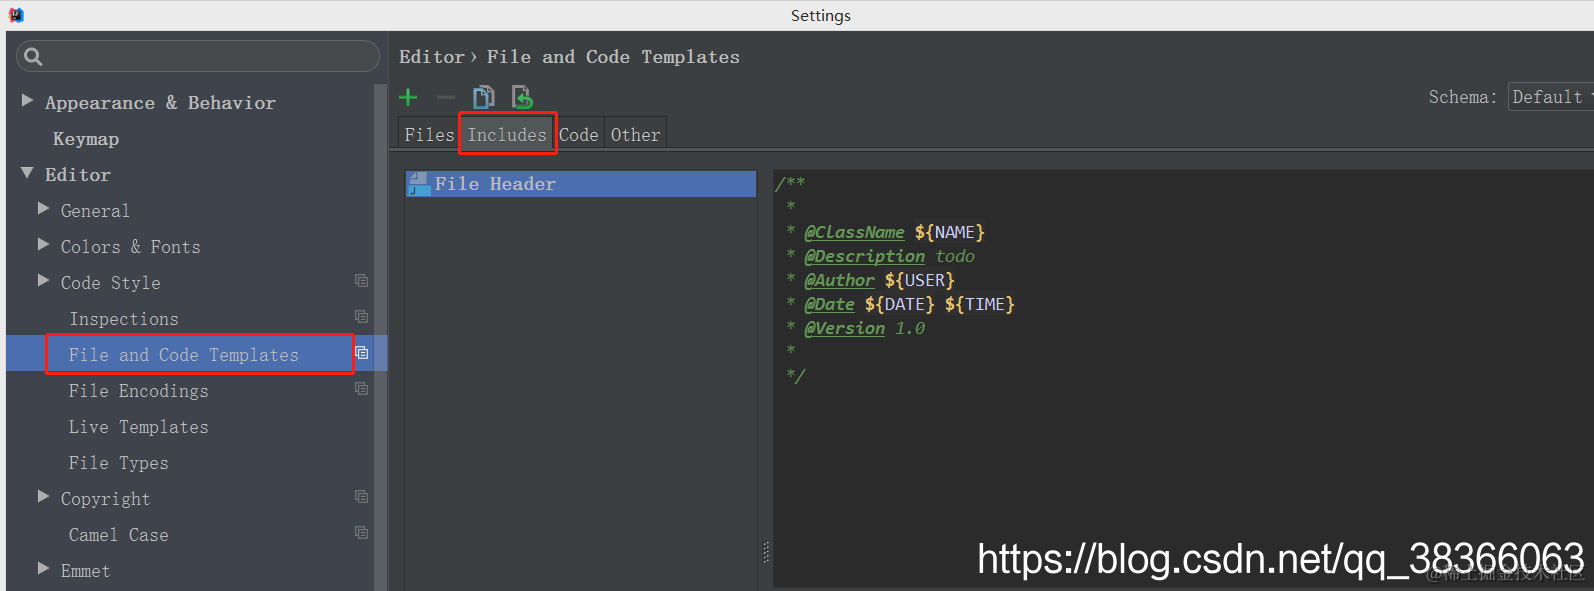Click the splitter handle beside template editor
The image size is (1594, 591).
point(766,552)
